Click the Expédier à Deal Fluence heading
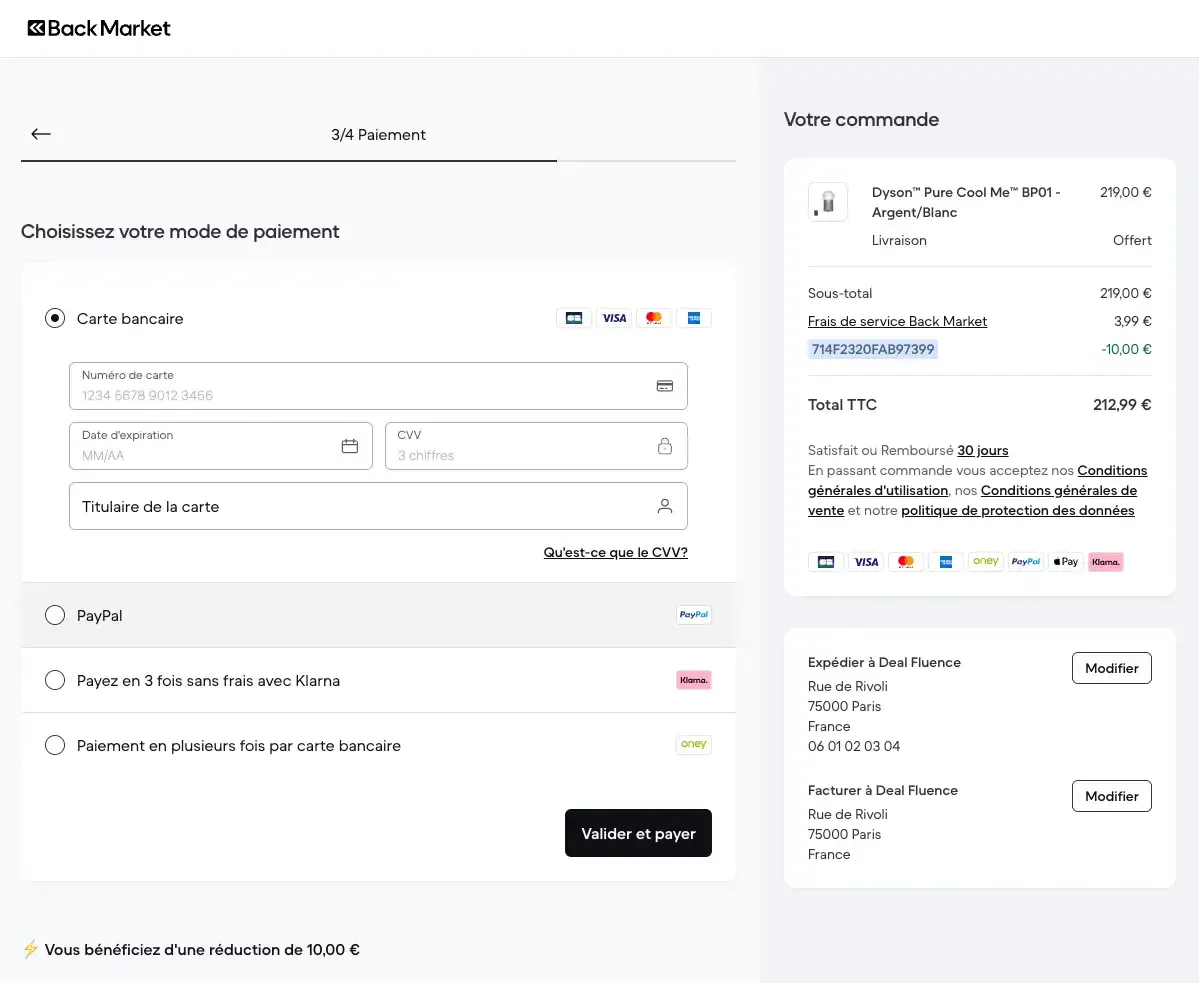 [x=884, y=662]
